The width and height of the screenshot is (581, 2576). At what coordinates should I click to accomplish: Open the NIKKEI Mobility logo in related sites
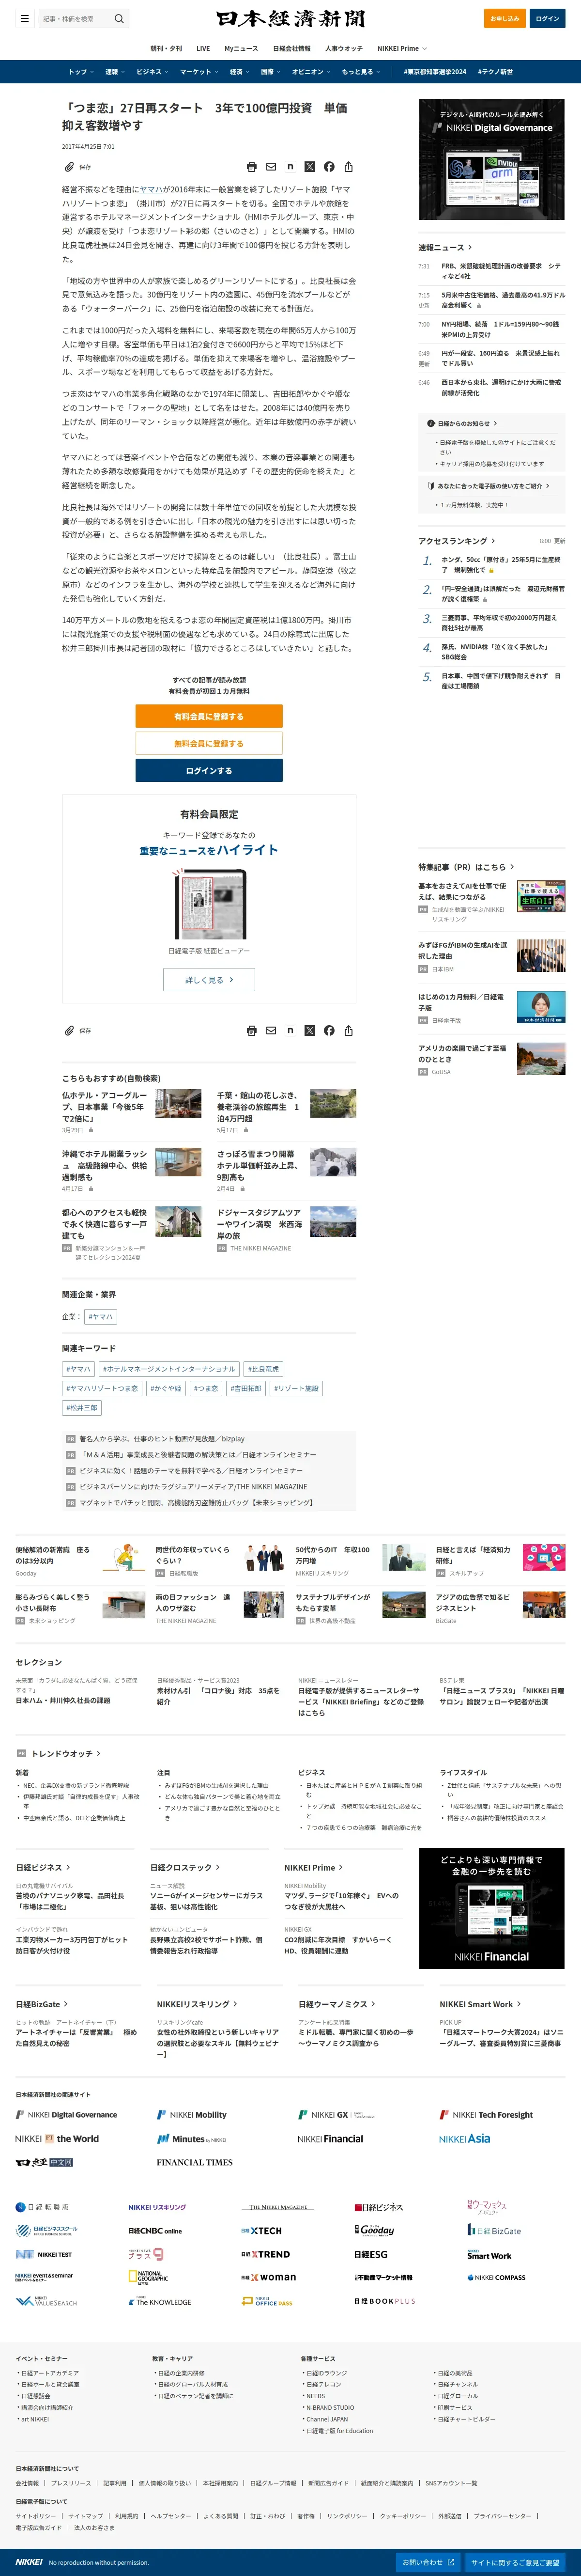192,2115
